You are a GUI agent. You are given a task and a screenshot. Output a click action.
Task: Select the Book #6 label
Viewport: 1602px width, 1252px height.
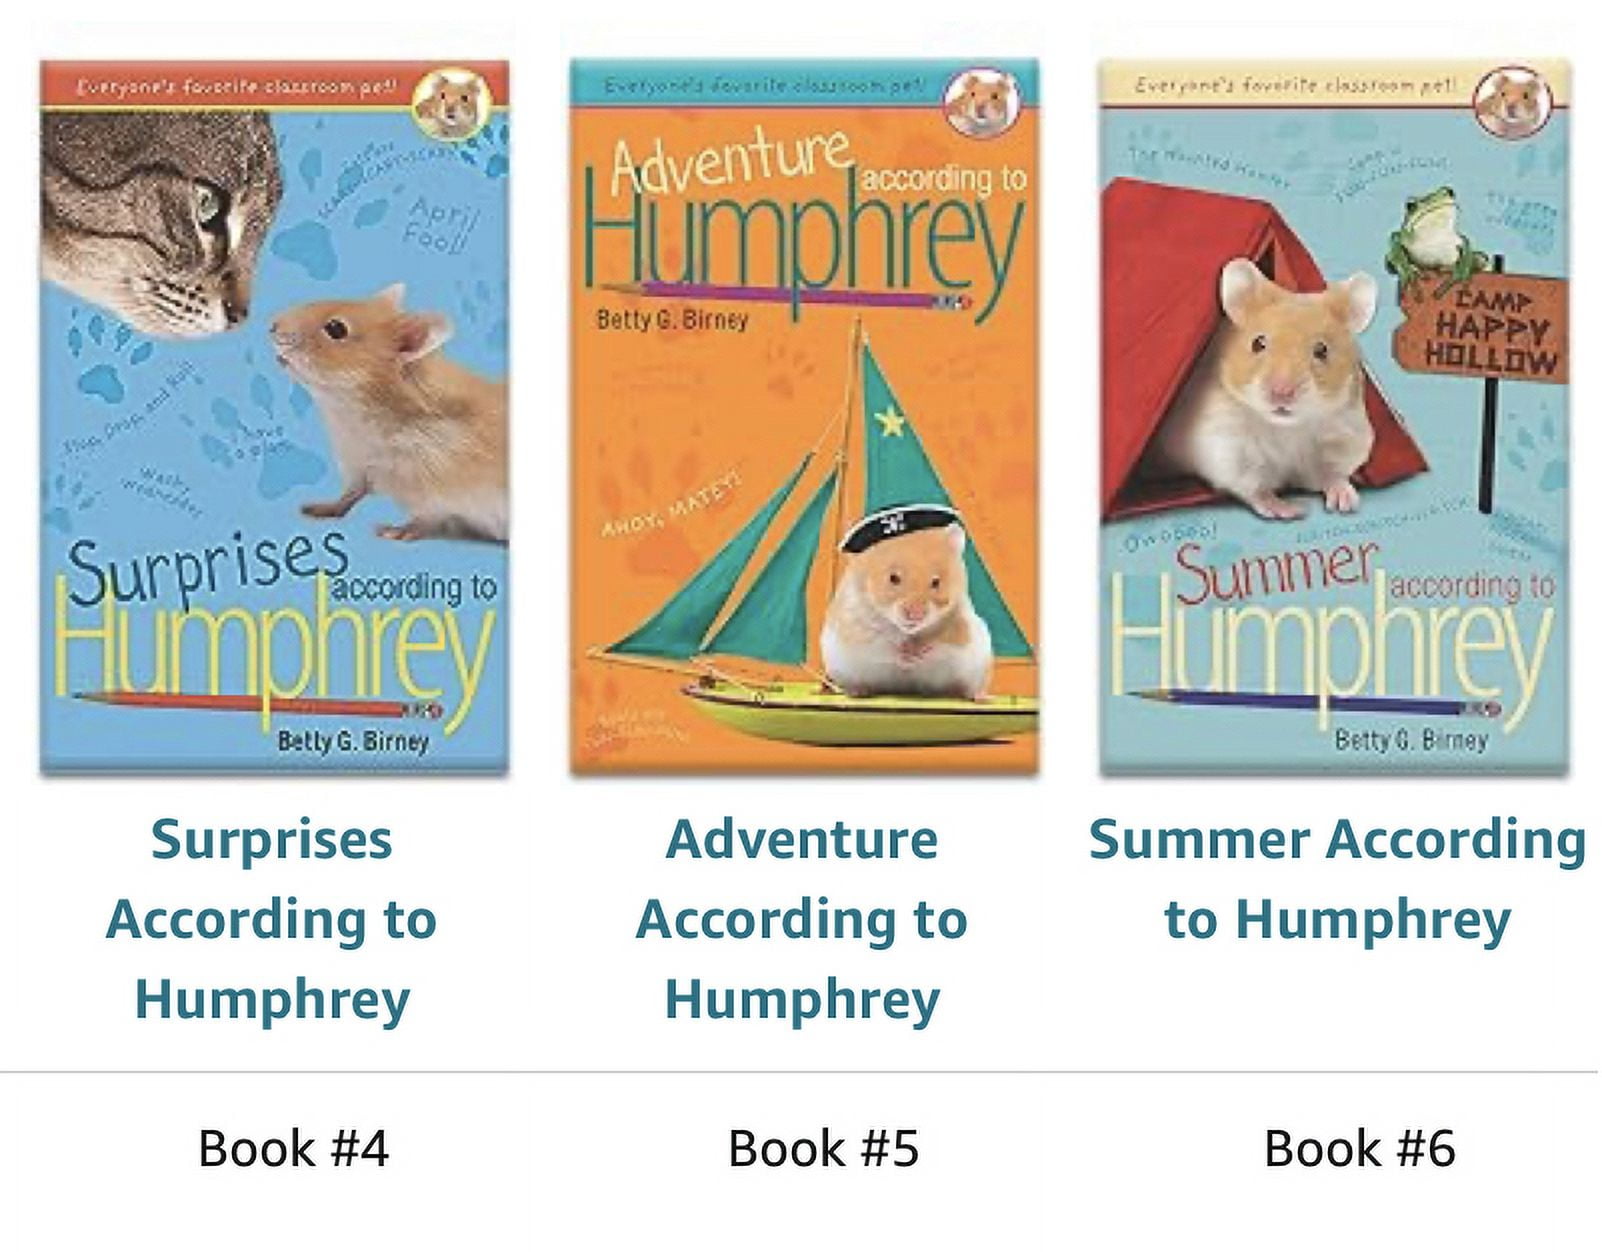tap(1359, 1148)
